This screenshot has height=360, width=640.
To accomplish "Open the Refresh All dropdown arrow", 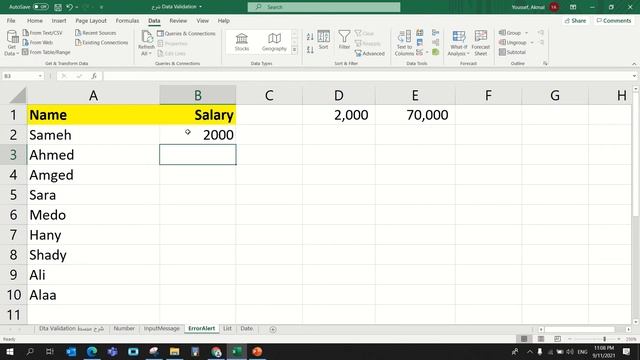I will point(150,53).
